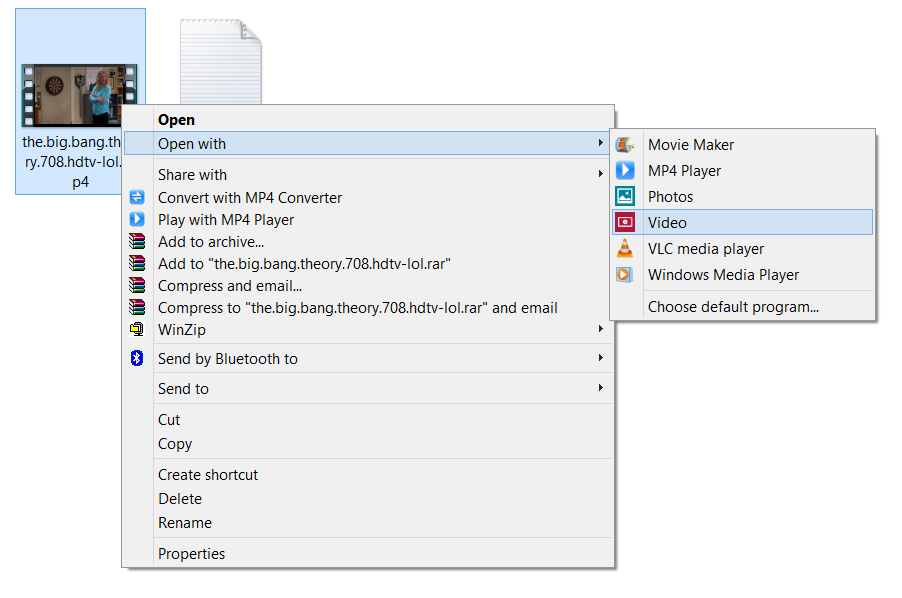902x598 pixels.
Task: Choose Convert with MP4 Converter
Action: point(368,197)
